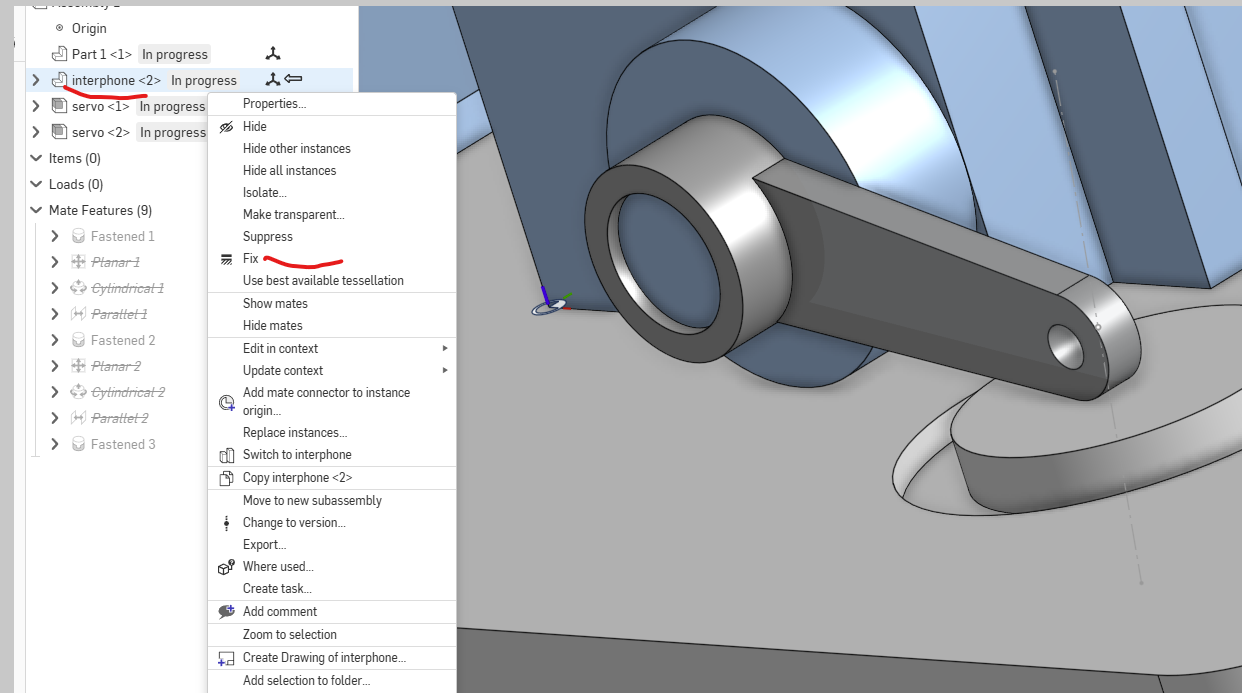
Task: Click the Fix hatch icon
Action: click(x=225, y=259)
